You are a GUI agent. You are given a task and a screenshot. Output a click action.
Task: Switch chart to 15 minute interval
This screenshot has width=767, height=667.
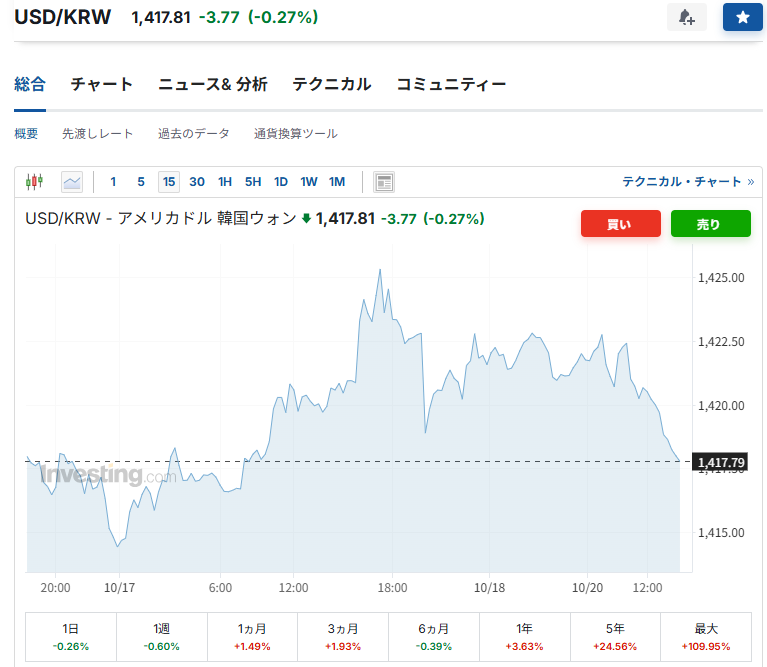(169, 181)
